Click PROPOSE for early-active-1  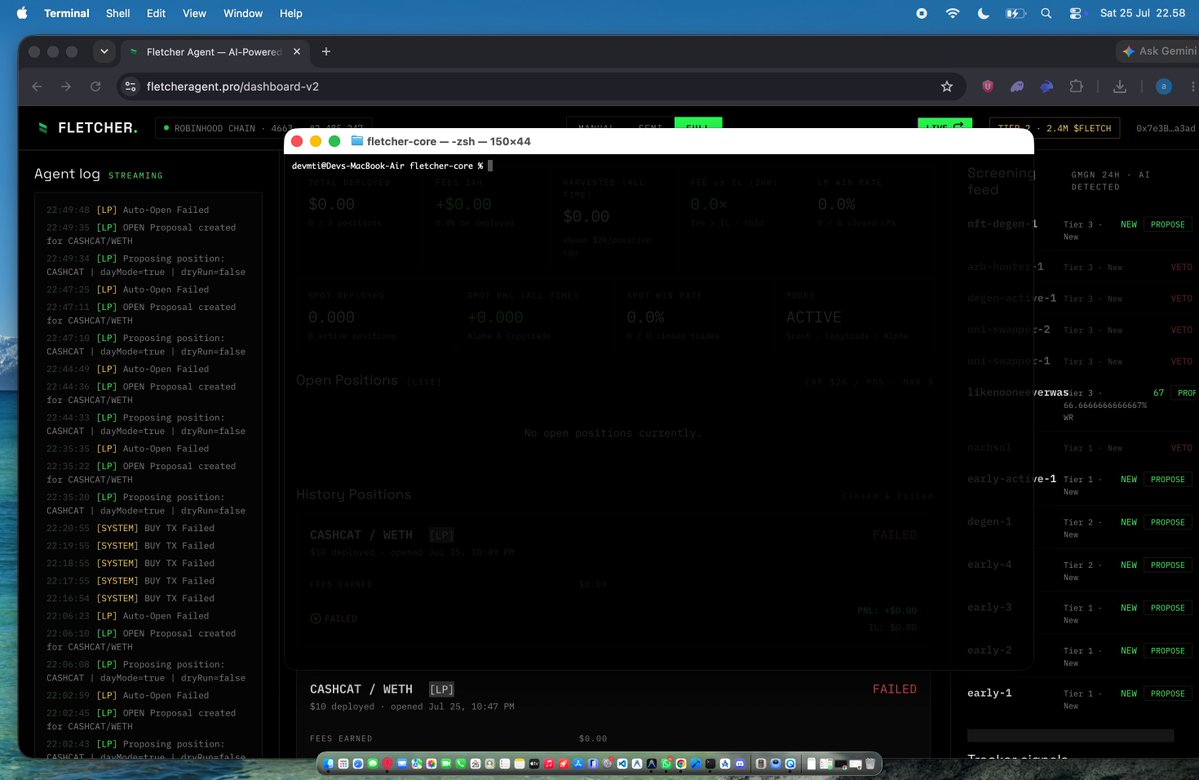coord(1168,479)
